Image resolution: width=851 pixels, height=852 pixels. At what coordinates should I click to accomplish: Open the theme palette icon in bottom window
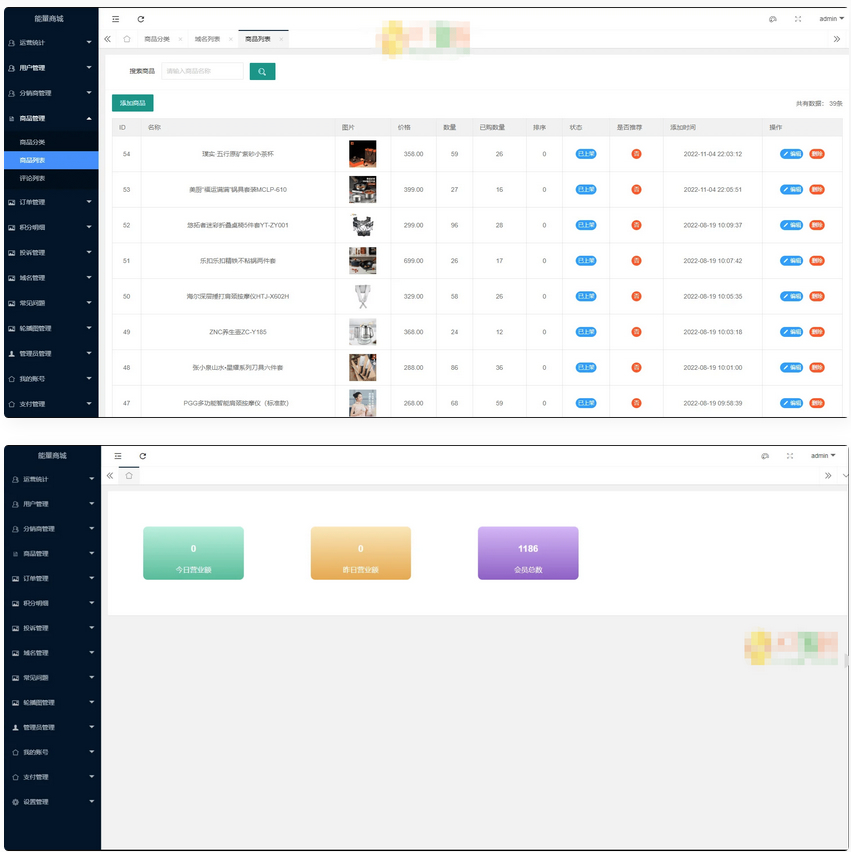(765, 456)
